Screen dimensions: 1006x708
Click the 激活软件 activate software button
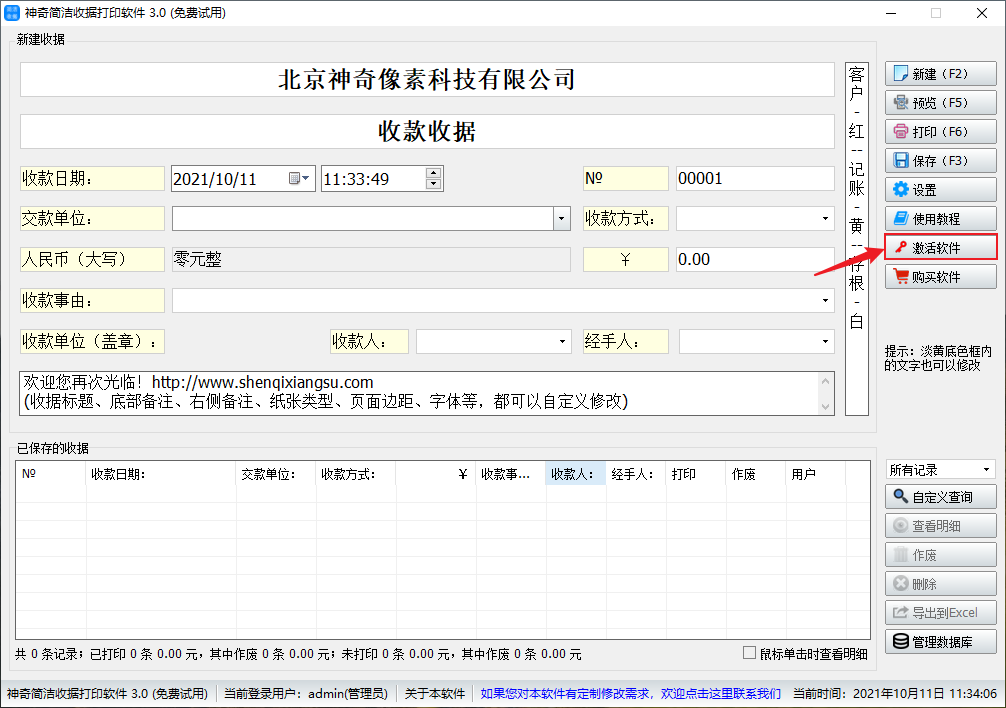(x=941, y=248)
